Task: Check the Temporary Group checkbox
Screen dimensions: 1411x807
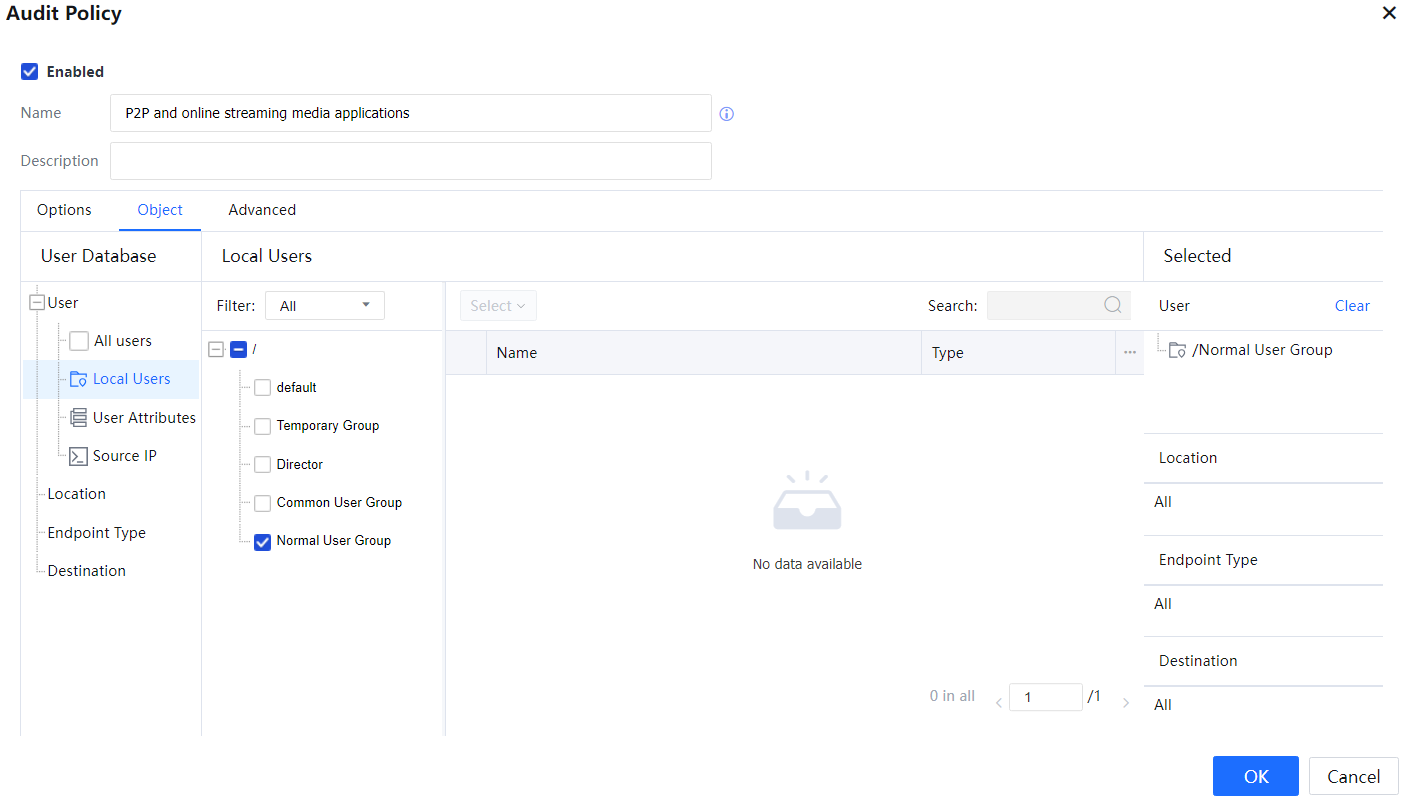Action: 262,426
